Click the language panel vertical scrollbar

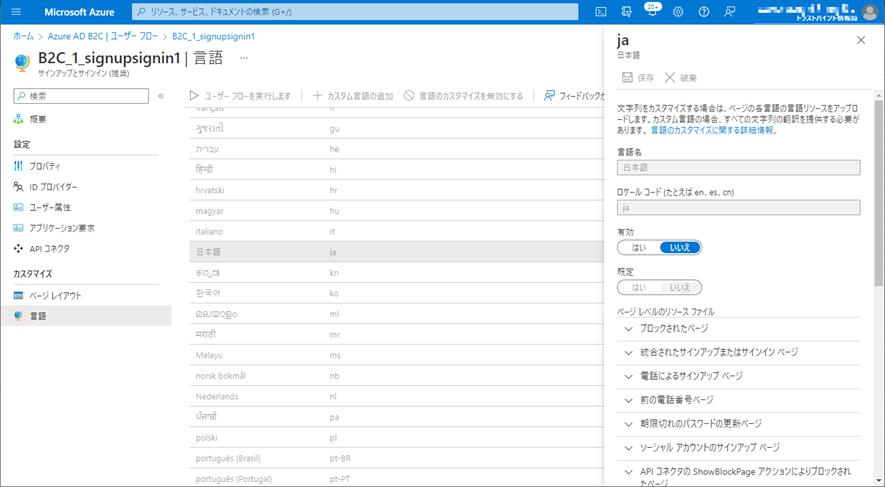[880, 192]
